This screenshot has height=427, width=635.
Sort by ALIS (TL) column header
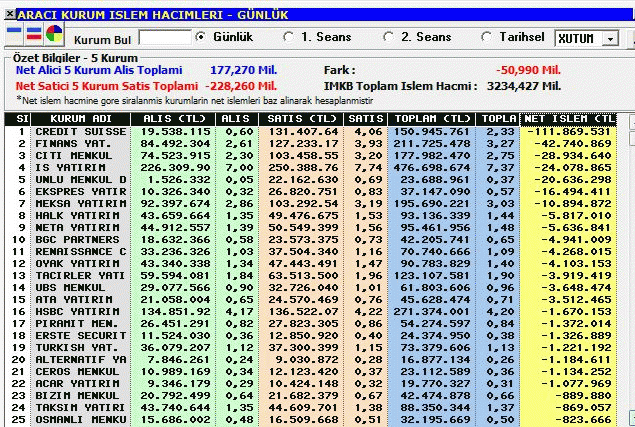(173, 119)
